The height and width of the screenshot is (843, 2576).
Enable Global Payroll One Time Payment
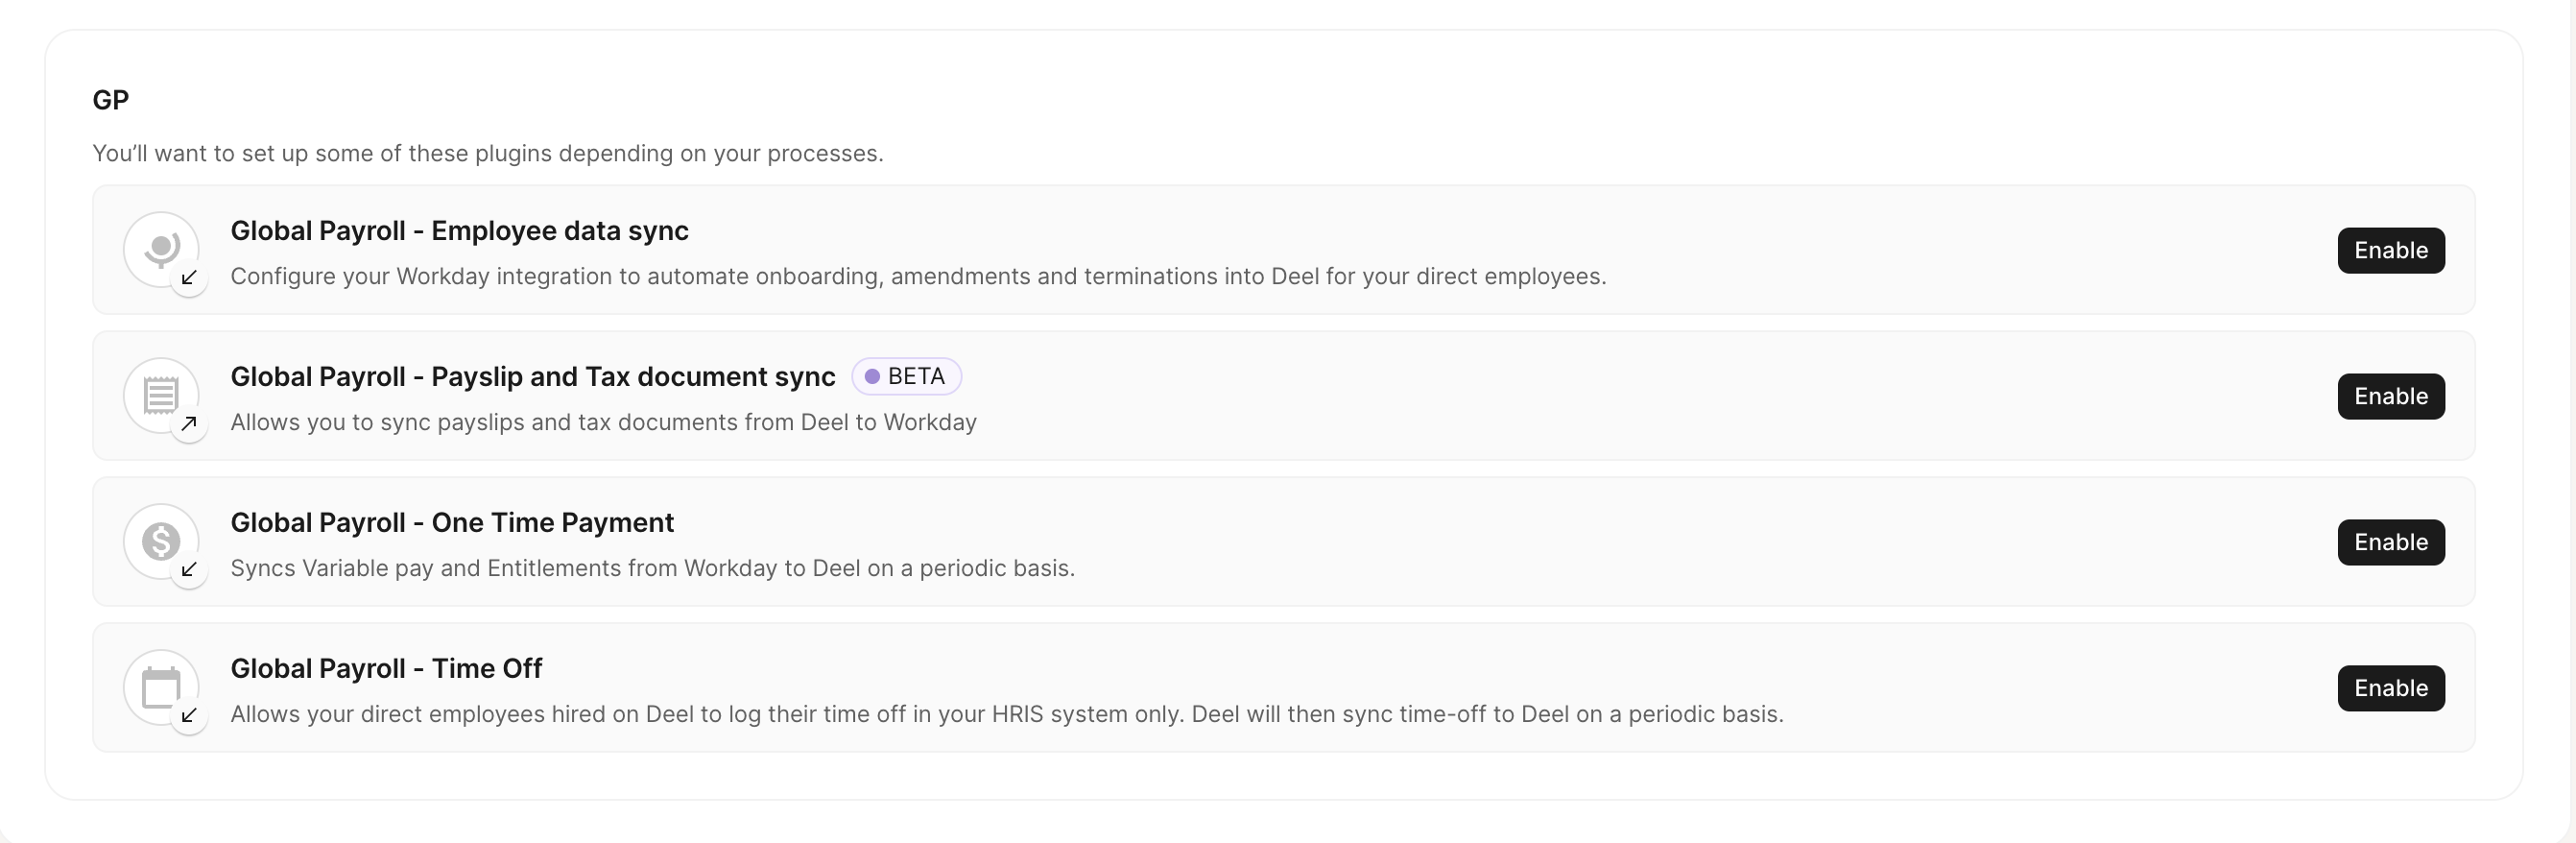tap(2390, 542)
